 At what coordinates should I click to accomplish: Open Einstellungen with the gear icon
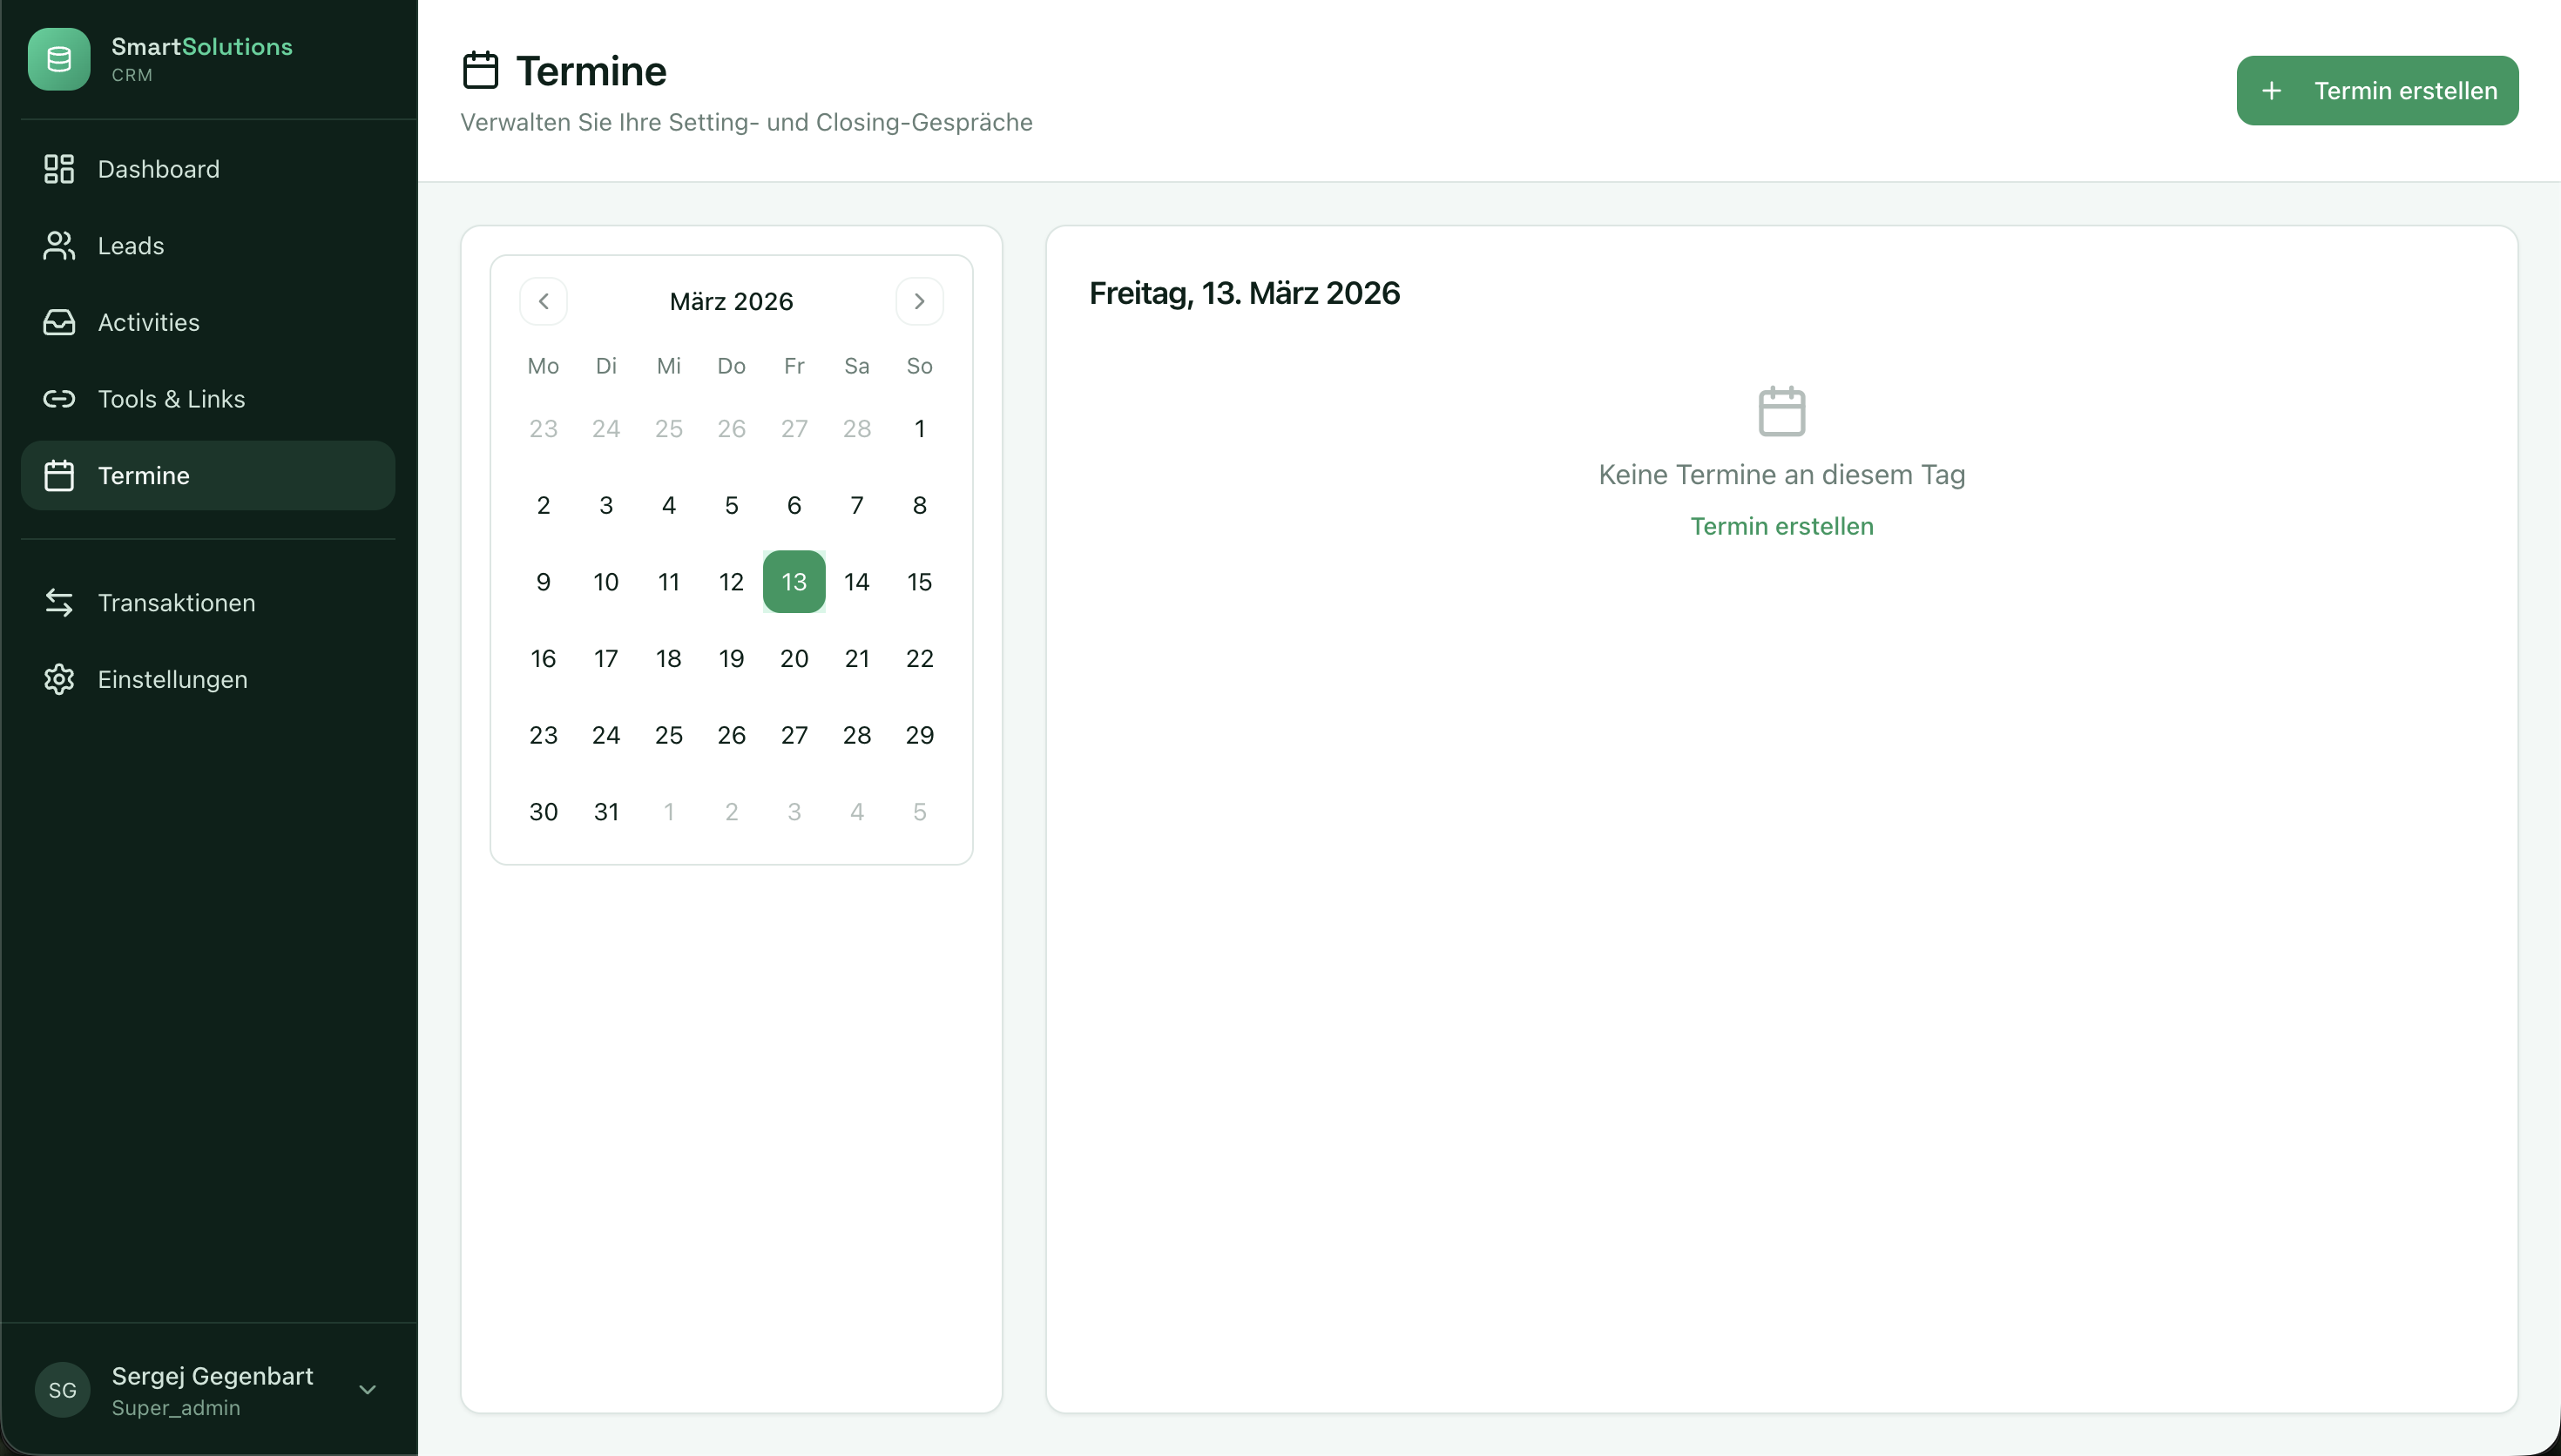tap(59, 679)
